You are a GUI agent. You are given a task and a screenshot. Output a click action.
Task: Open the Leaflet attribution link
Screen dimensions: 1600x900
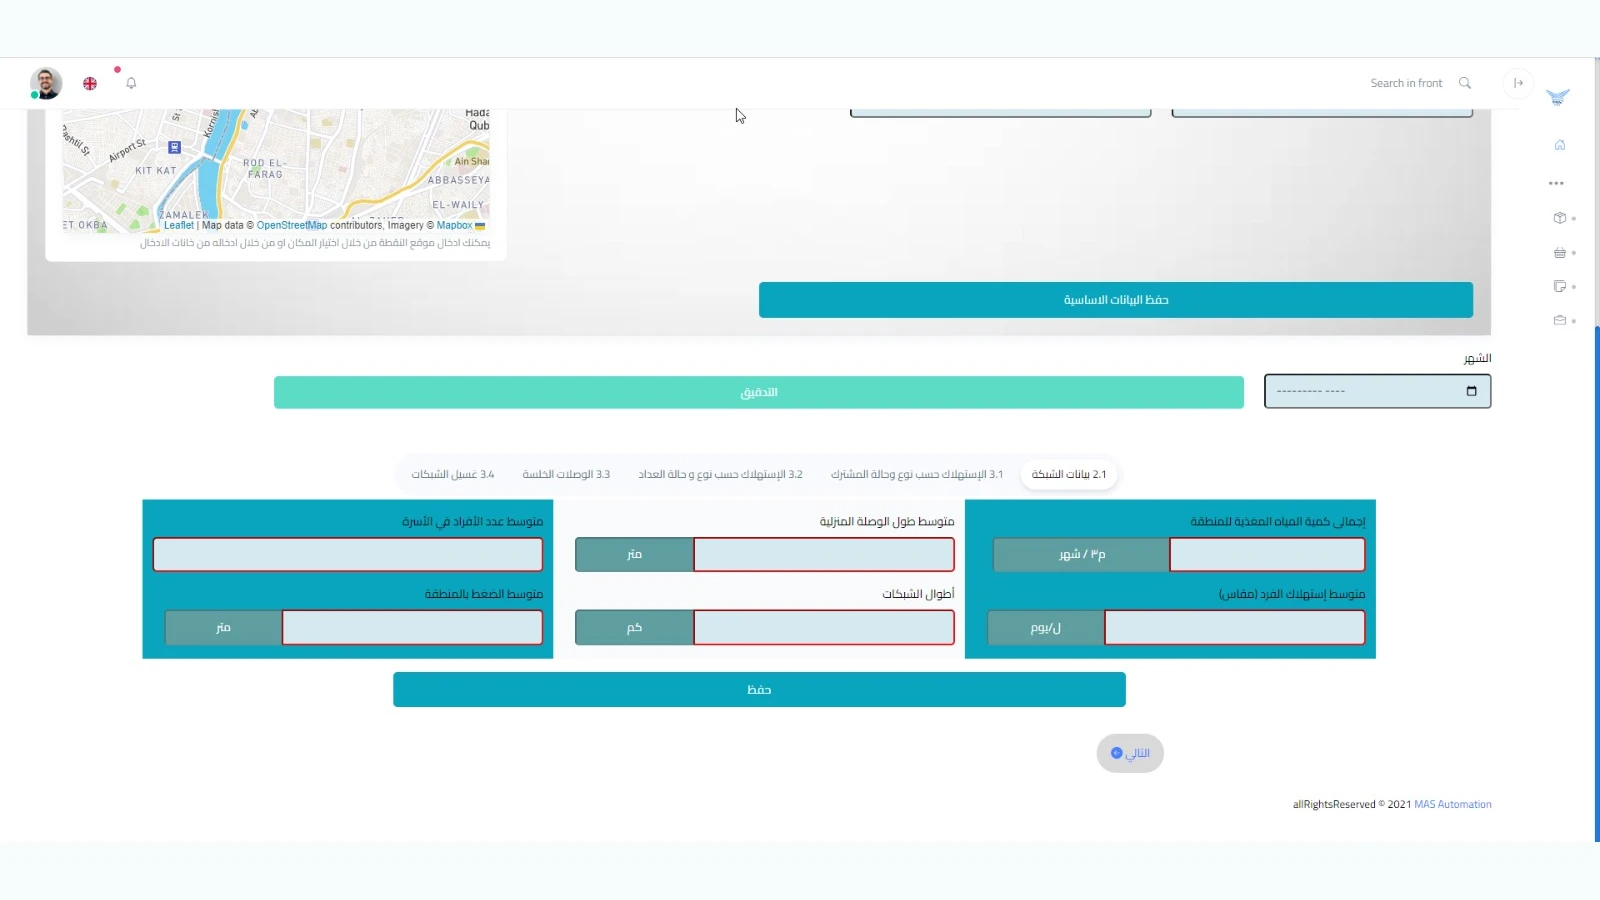(x=179, y=225)
